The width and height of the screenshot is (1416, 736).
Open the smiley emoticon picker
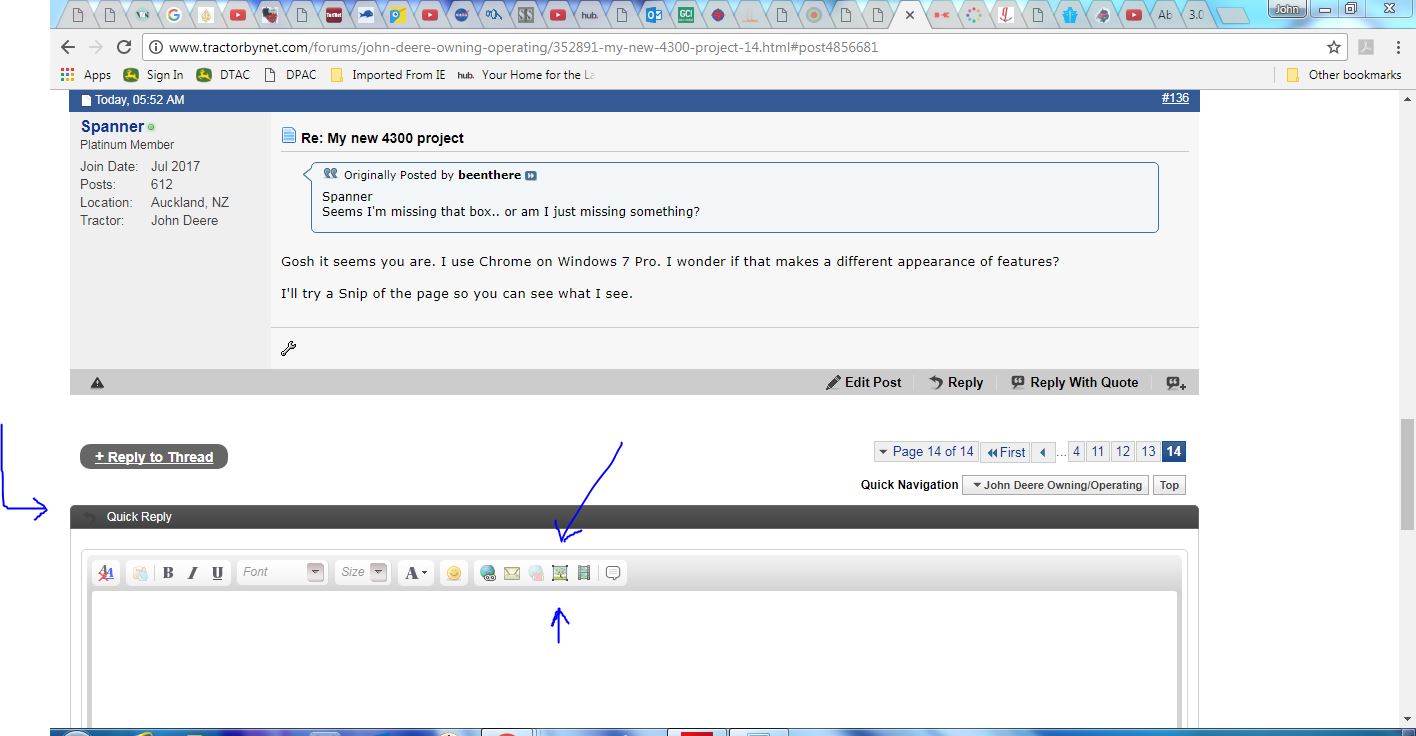(454, 573)
